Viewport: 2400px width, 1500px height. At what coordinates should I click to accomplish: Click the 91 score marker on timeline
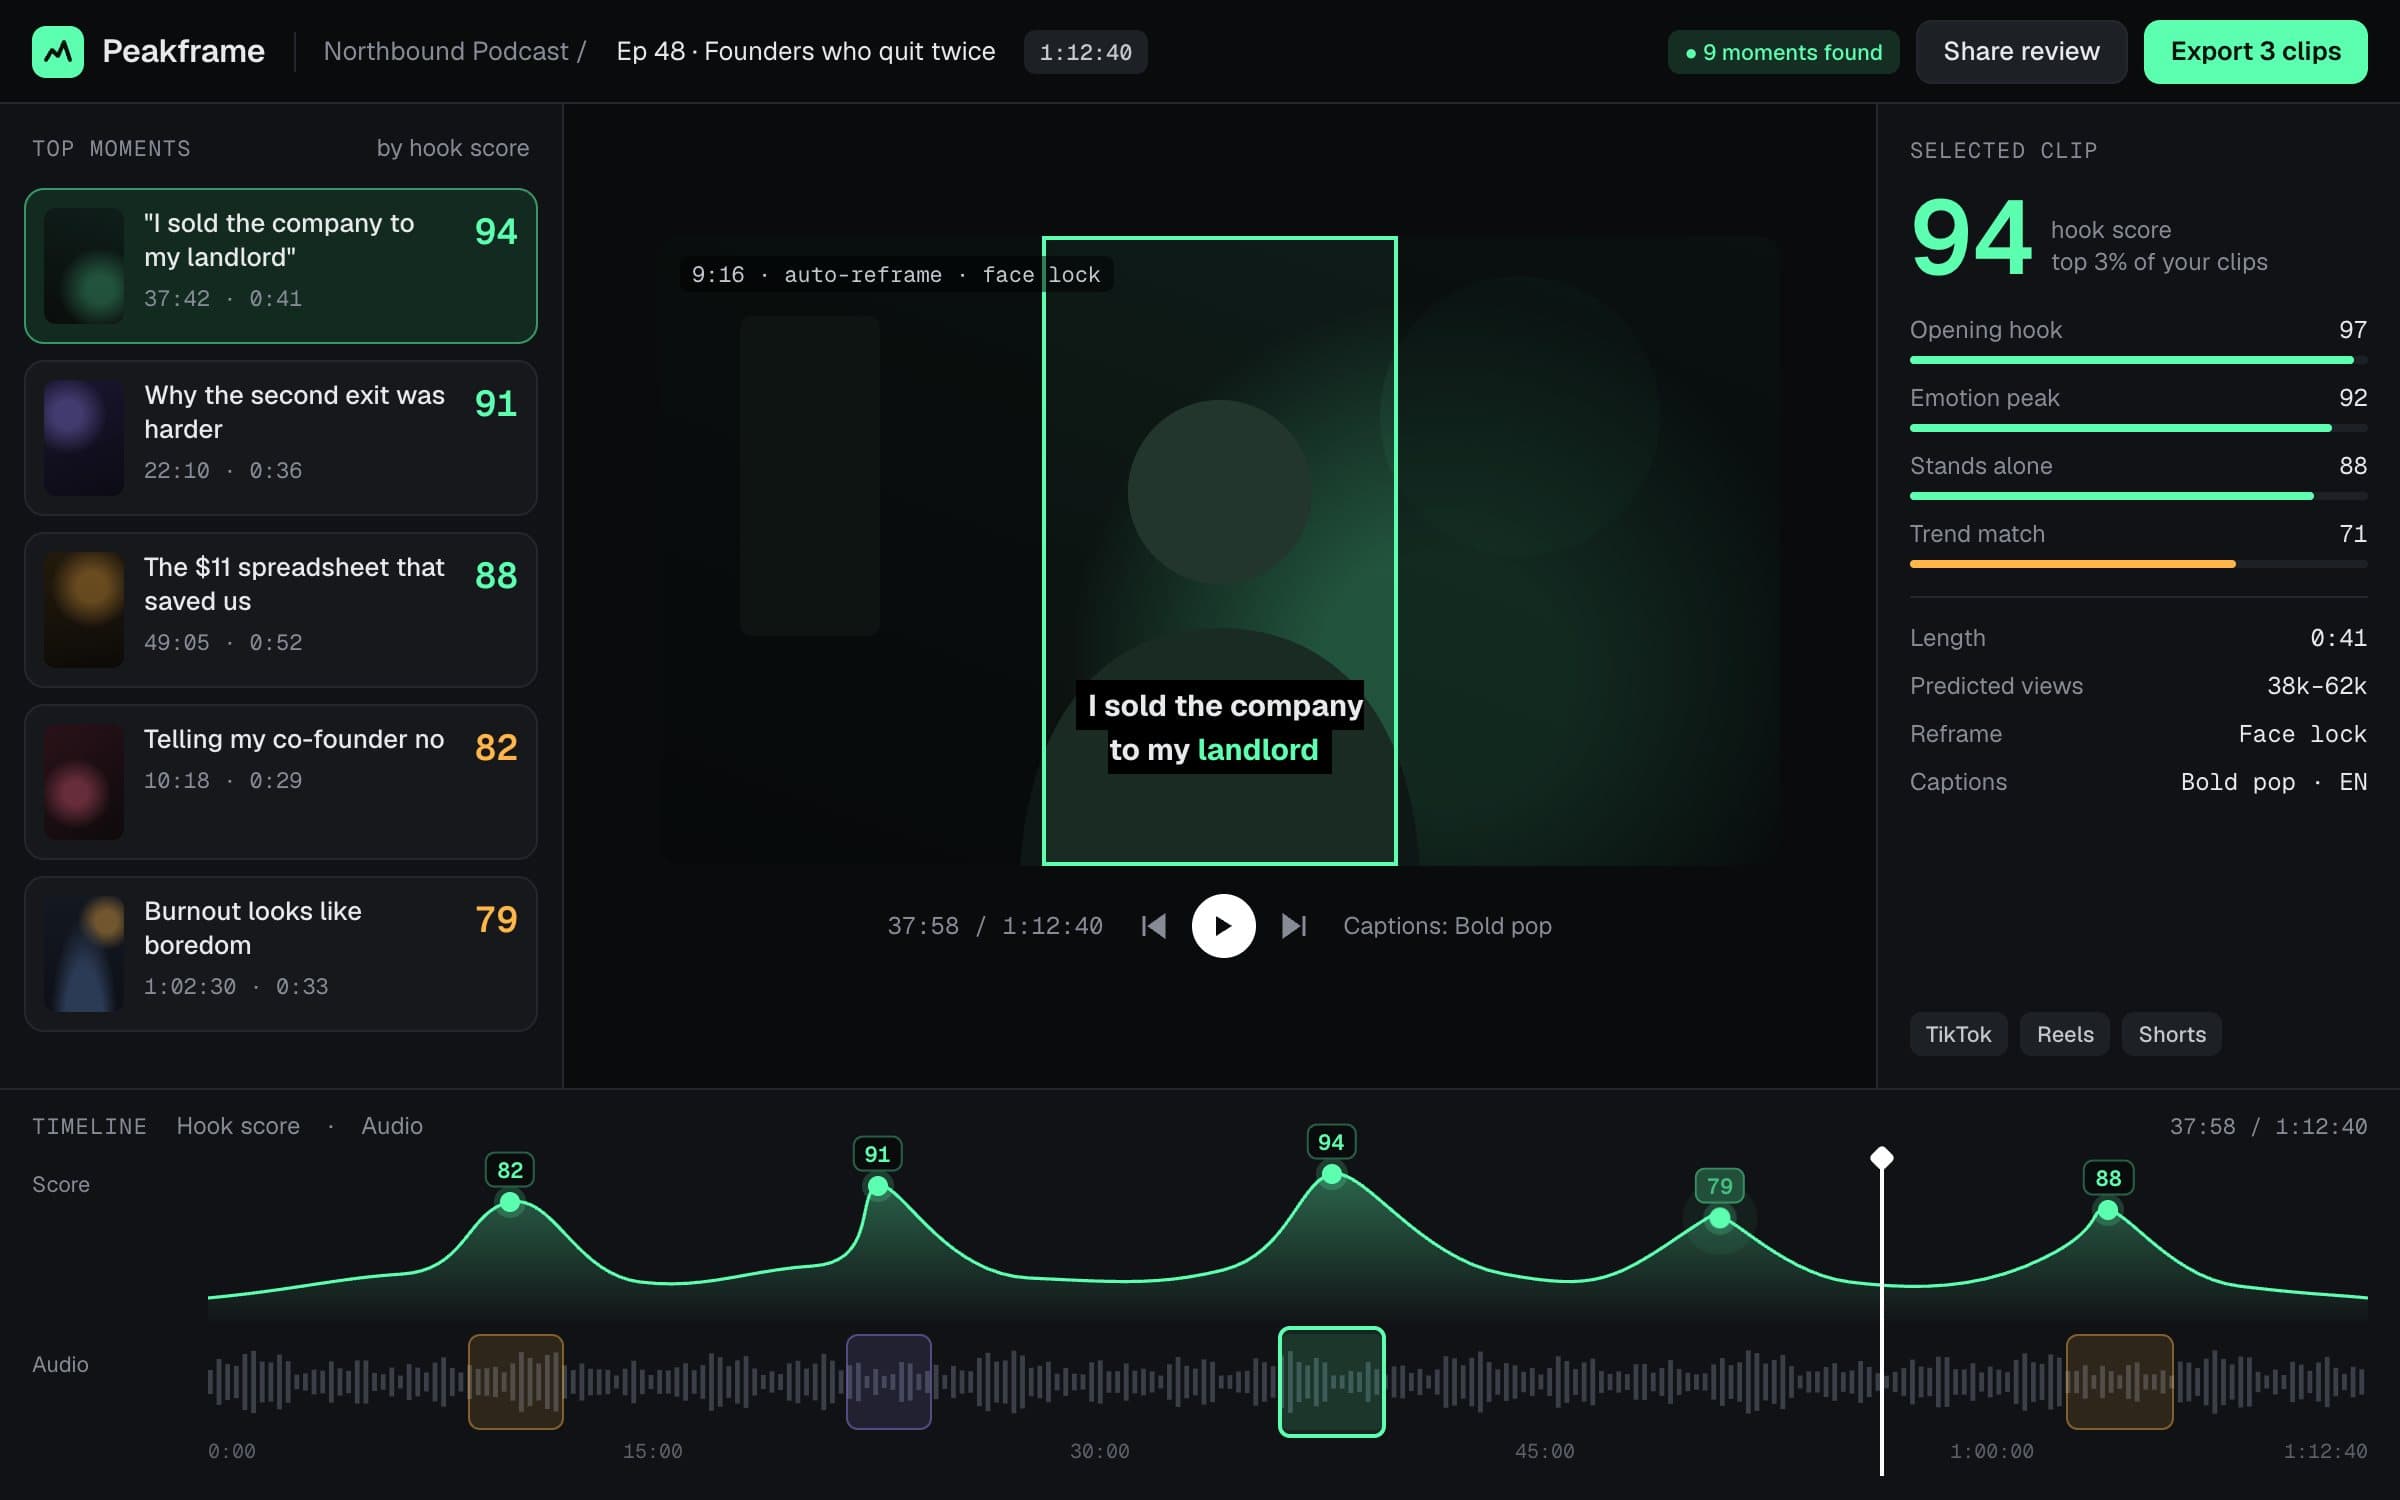pyautogui.click(x=877, y=1154)
